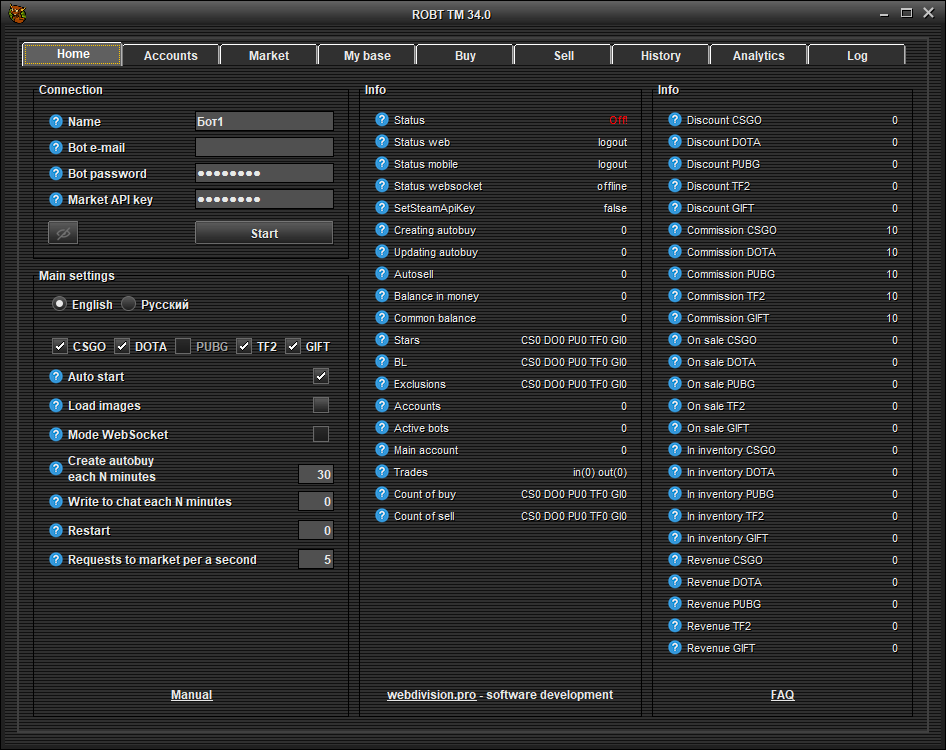Viewport: 946px width, 750px height.
Task: Click the Bot e-mail input field
Action: click(x=264, y=148)
